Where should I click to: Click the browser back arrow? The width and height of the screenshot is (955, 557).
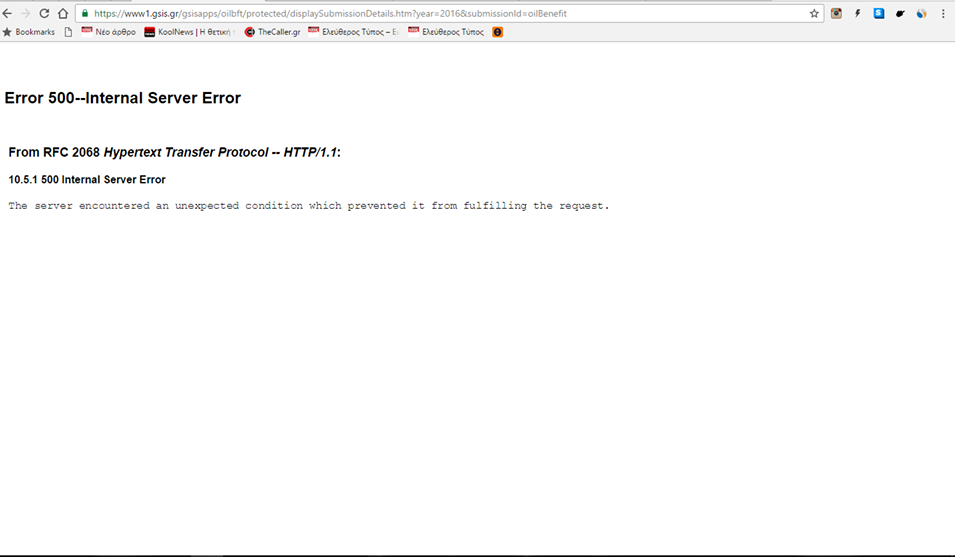pos(8,13)
